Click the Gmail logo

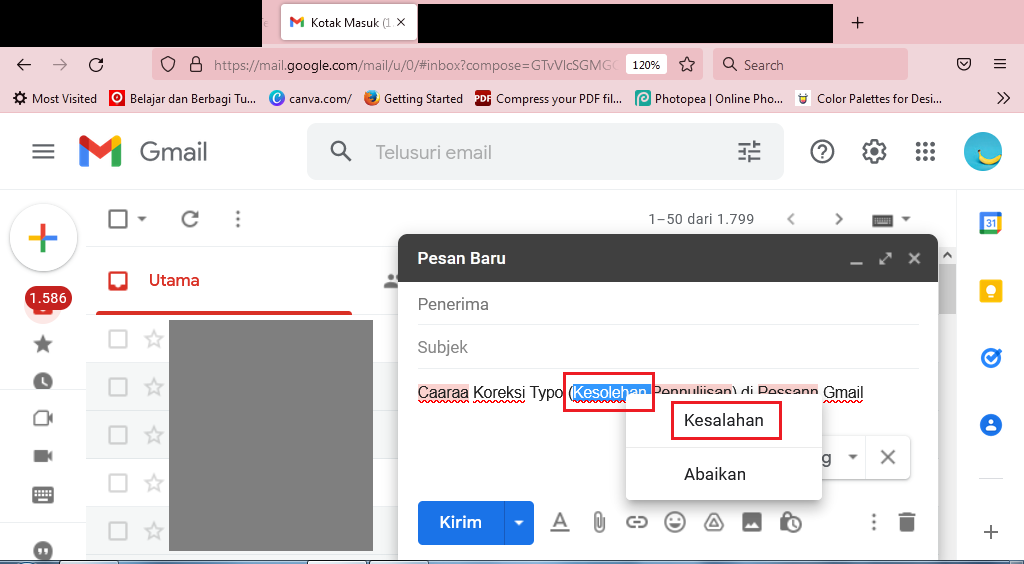(x=143, y=152)
